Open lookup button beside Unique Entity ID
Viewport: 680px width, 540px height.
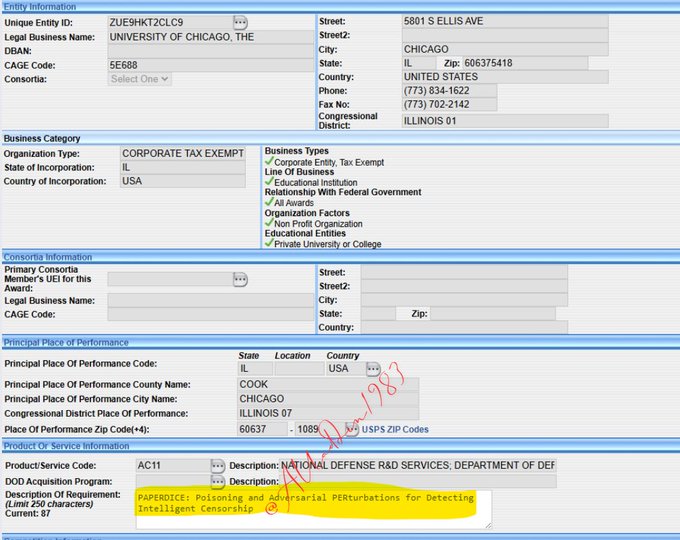click(240, 22)
